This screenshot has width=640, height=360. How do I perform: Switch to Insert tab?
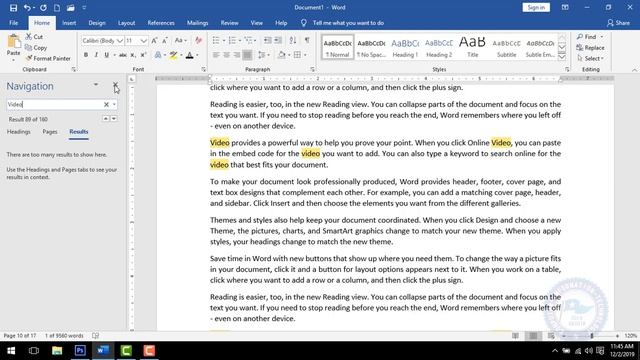[69, 23]
